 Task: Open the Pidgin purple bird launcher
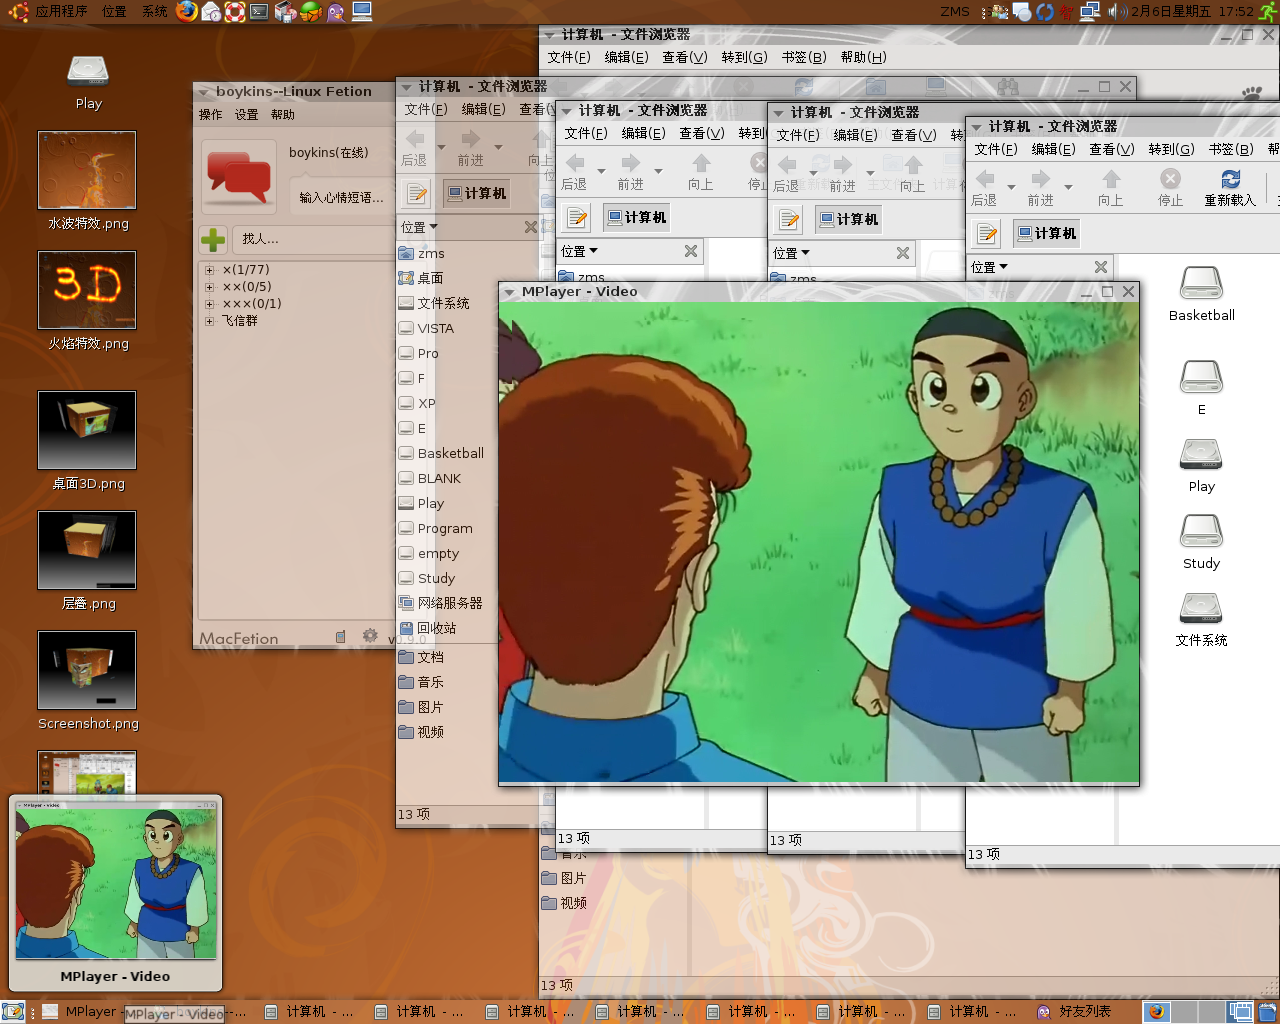coord(336,11)
